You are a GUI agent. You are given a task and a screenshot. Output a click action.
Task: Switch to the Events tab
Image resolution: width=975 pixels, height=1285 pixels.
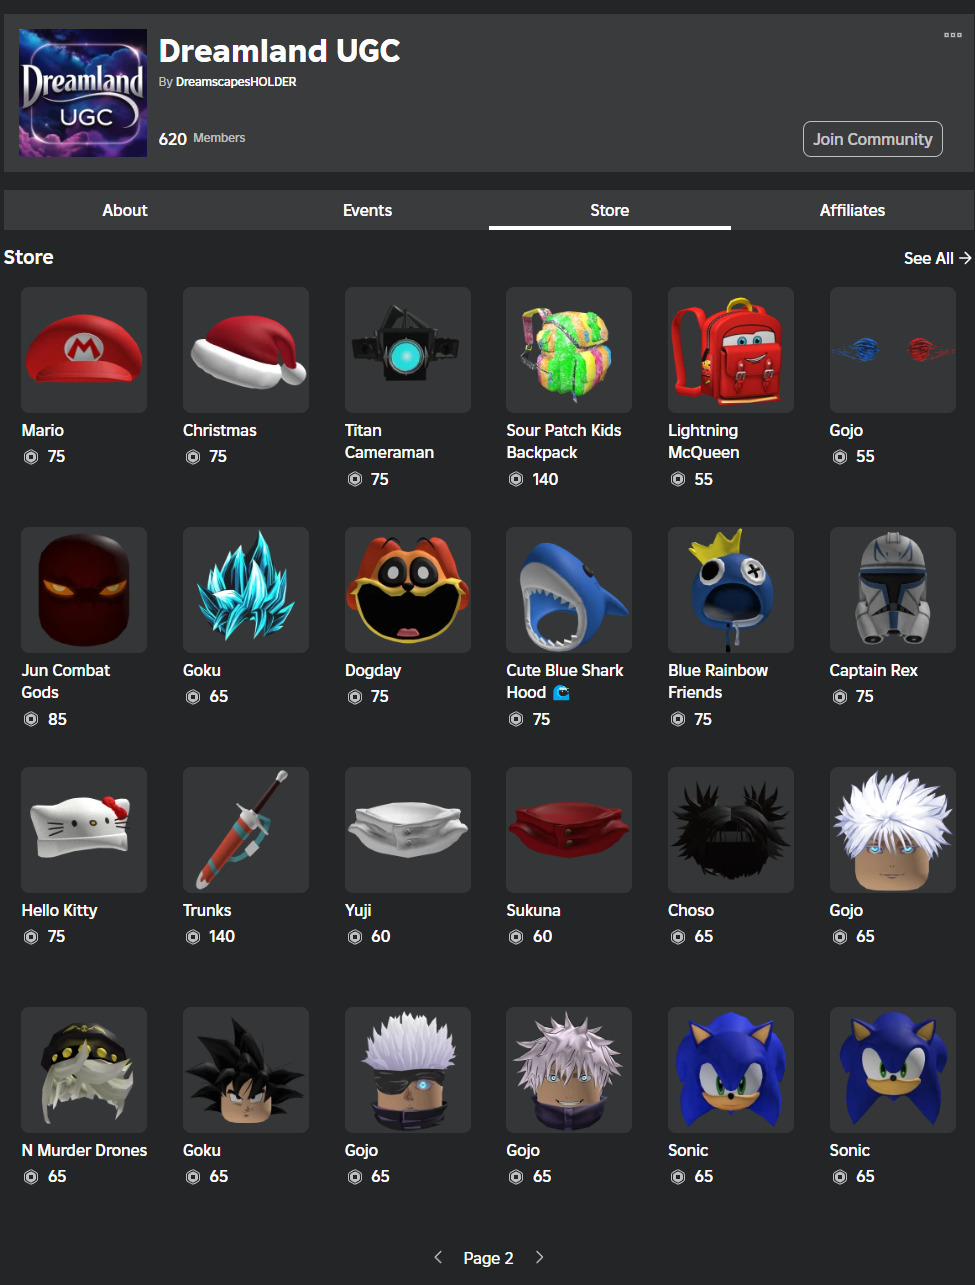click(x=367, y=210)
